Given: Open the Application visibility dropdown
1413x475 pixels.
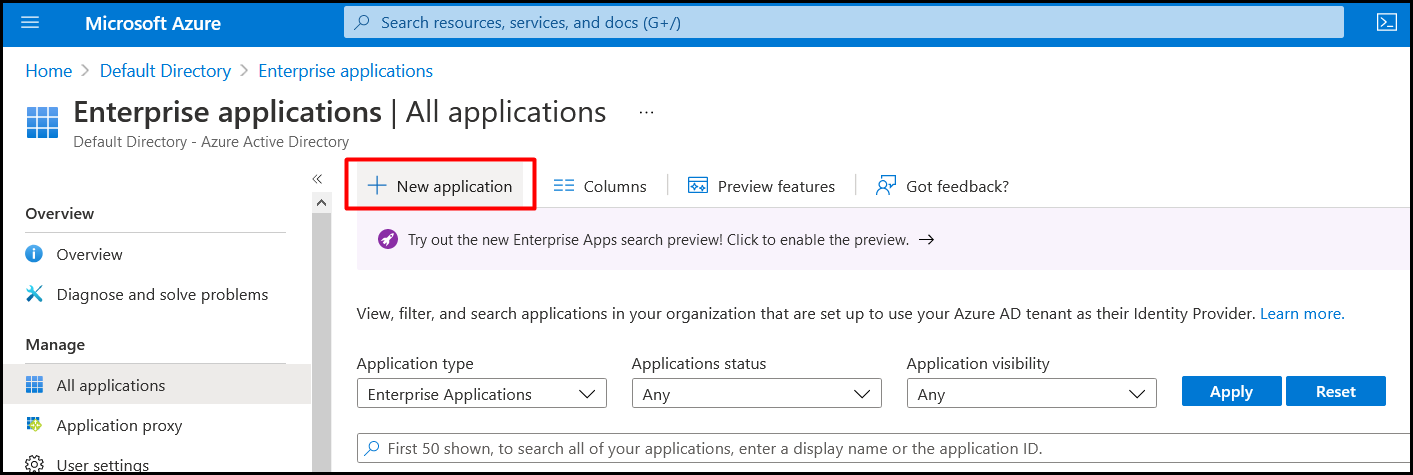Looking at the screenshot, I should coord(1032,394).
